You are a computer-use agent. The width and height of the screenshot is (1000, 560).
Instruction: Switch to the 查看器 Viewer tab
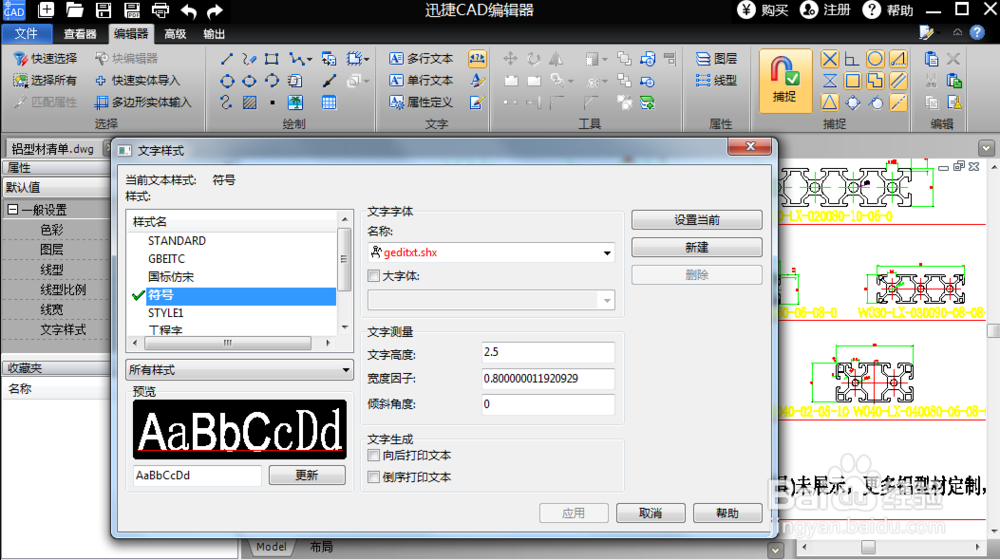(80, 34)
